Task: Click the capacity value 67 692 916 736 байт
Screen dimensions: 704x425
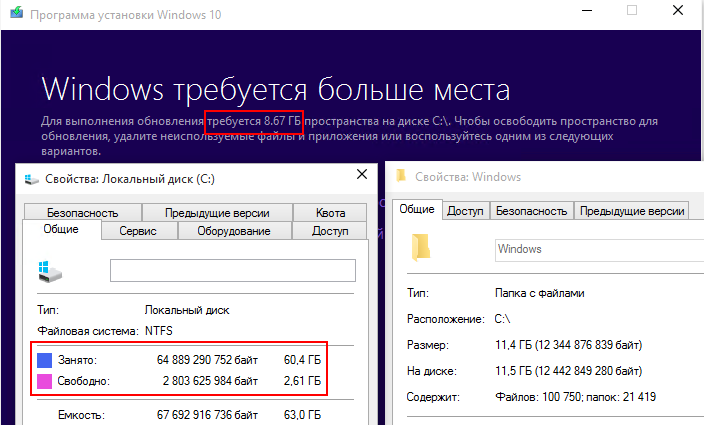Action: [207, 415]
